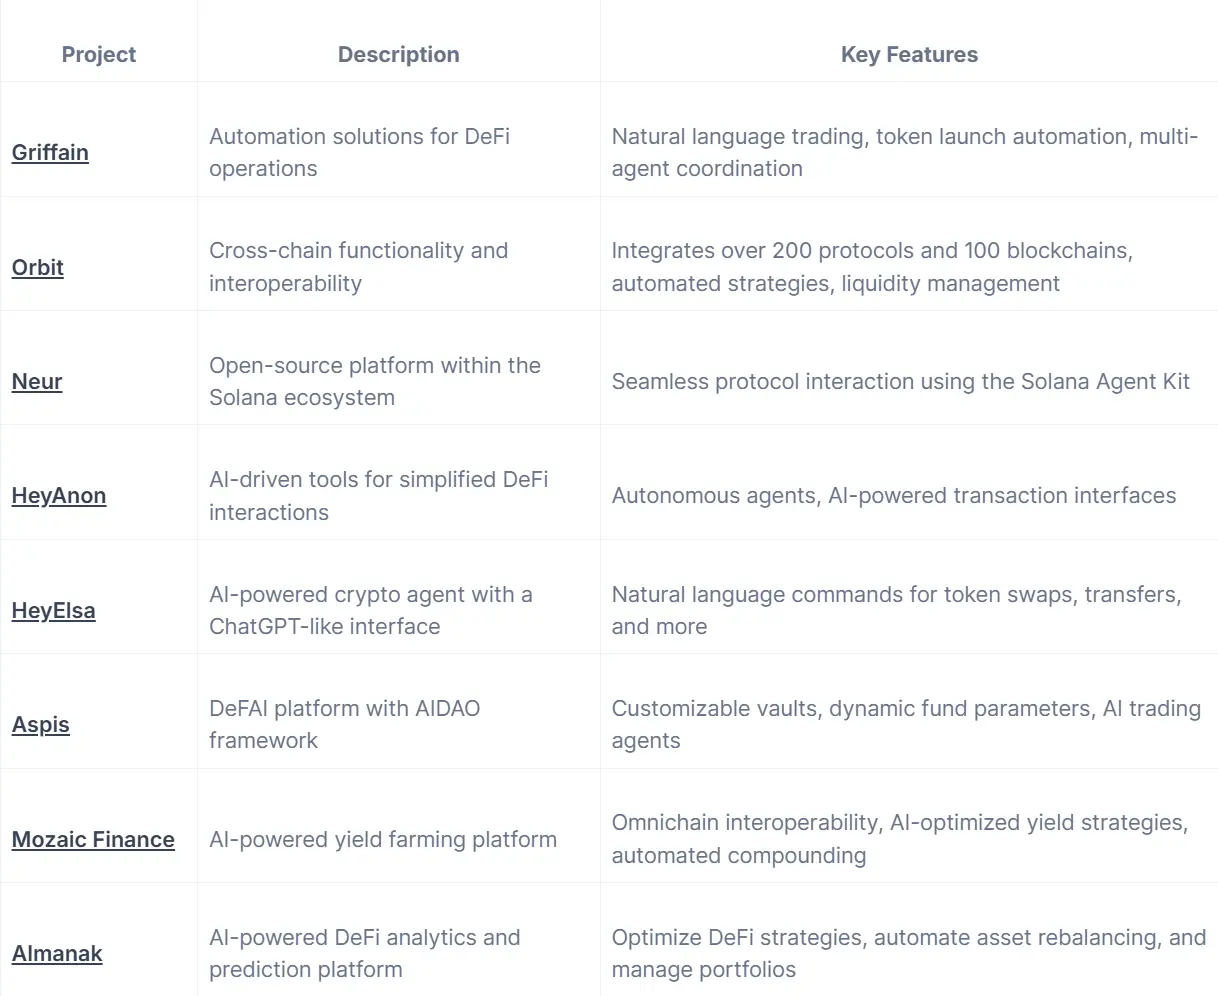This screenshot has height=996, width=1218.
Task: Click the ChatGPT-like interface description cell
Action: click(371, 610)
